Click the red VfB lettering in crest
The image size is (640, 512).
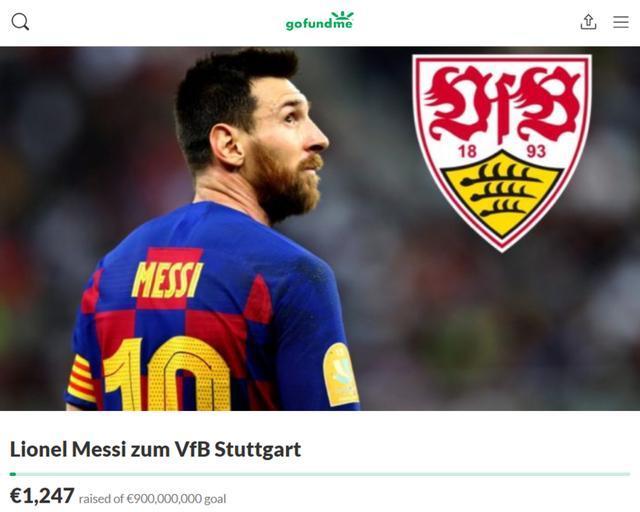pos(502,104)
